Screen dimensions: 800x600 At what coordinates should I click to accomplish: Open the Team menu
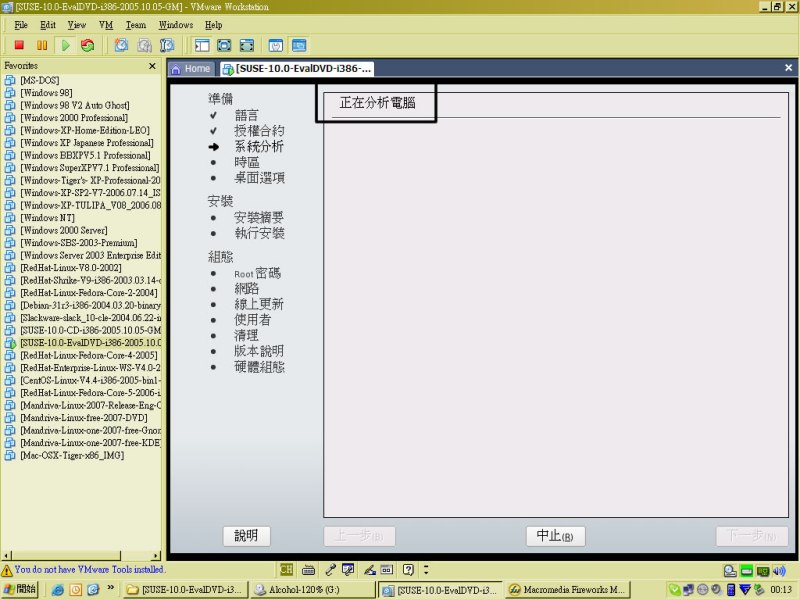(136, 25)
